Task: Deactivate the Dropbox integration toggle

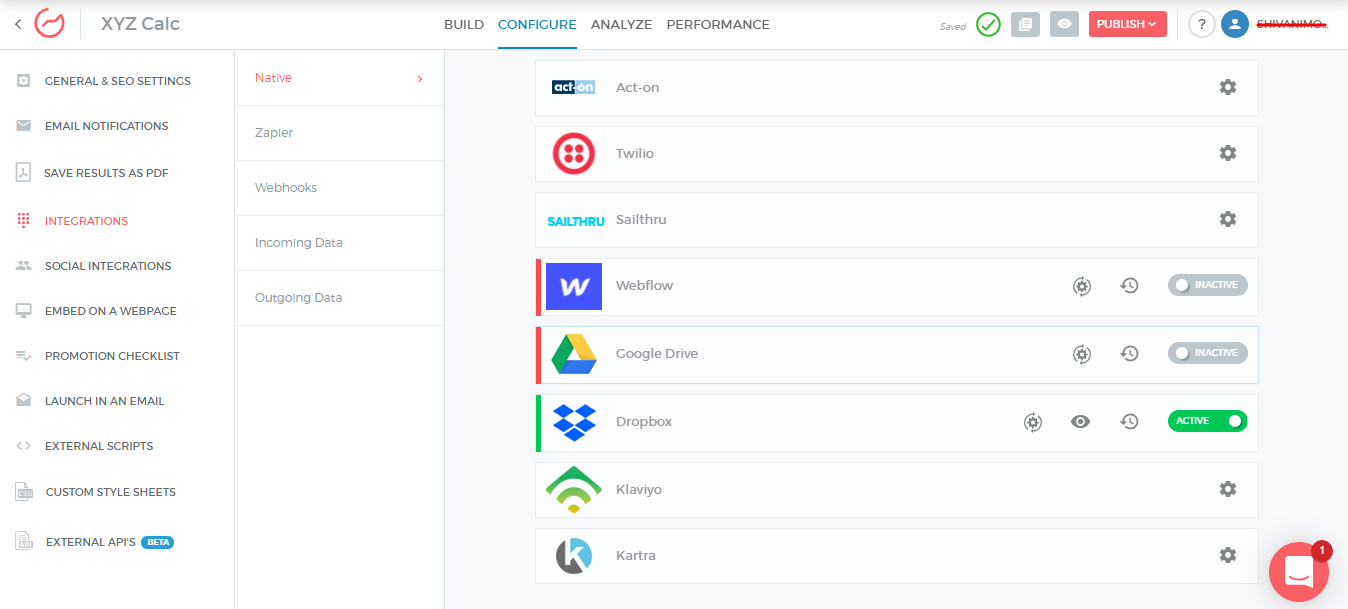Action: coord(1208,421)
